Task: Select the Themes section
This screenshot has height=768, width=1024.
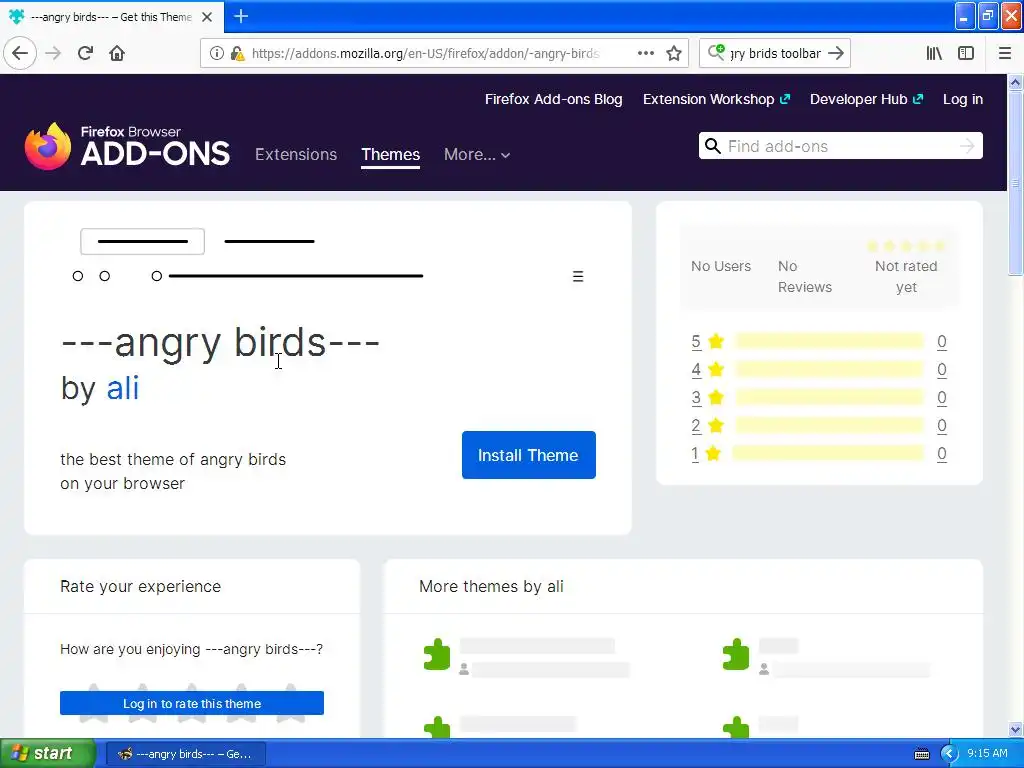Action: [391, 155]
